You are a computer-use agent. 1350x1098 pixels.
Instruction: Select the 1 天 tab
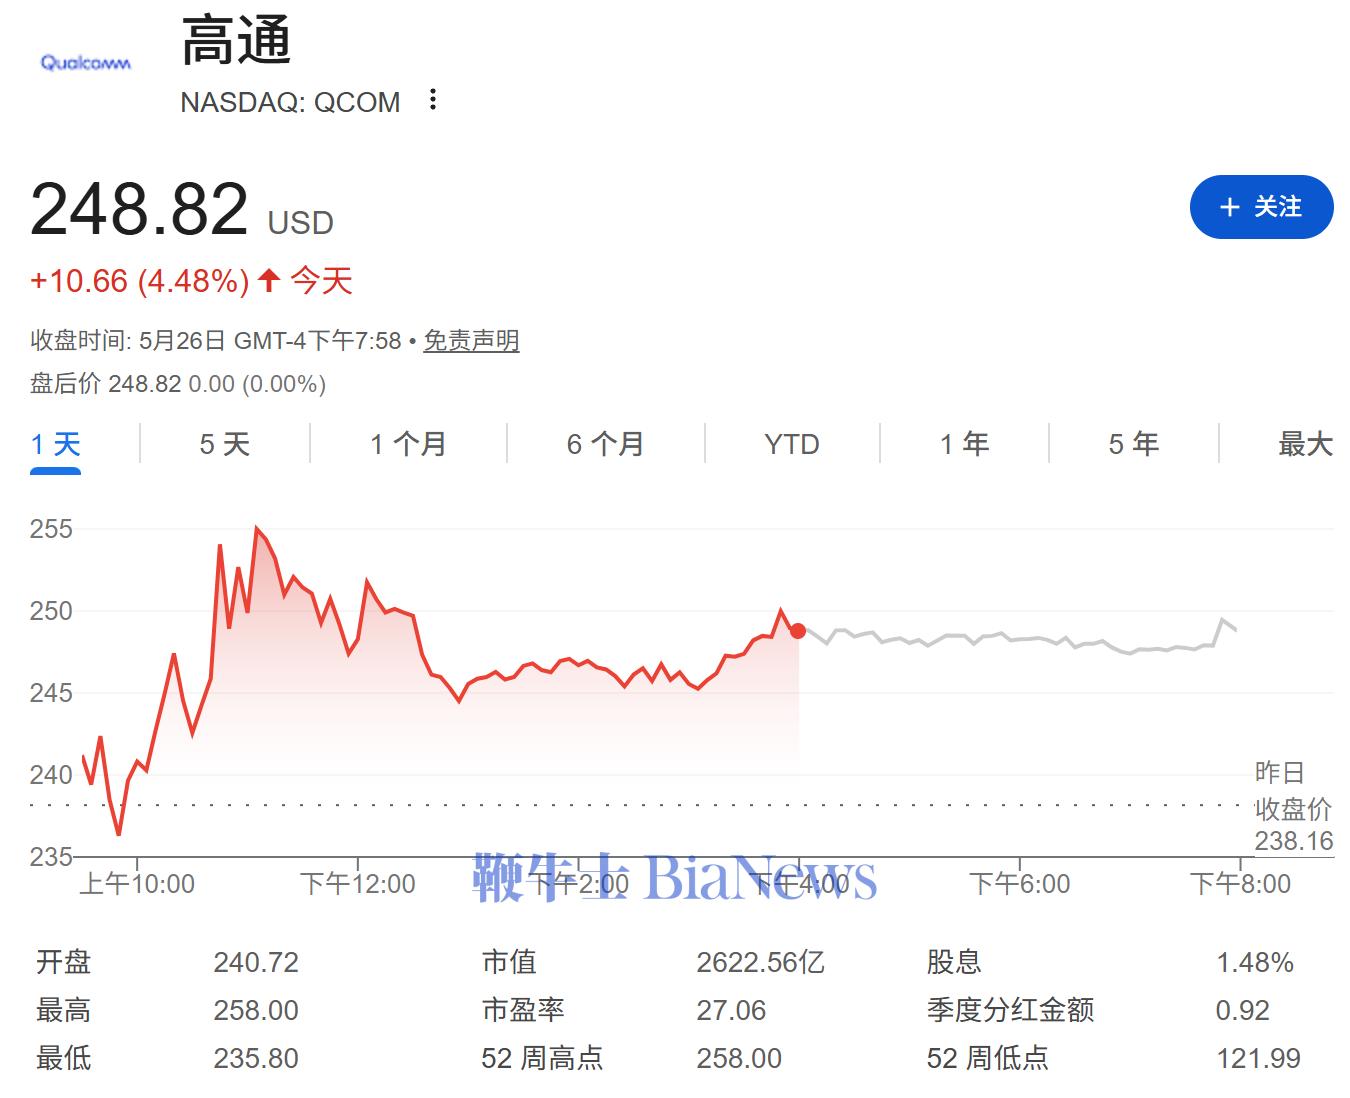55,444
